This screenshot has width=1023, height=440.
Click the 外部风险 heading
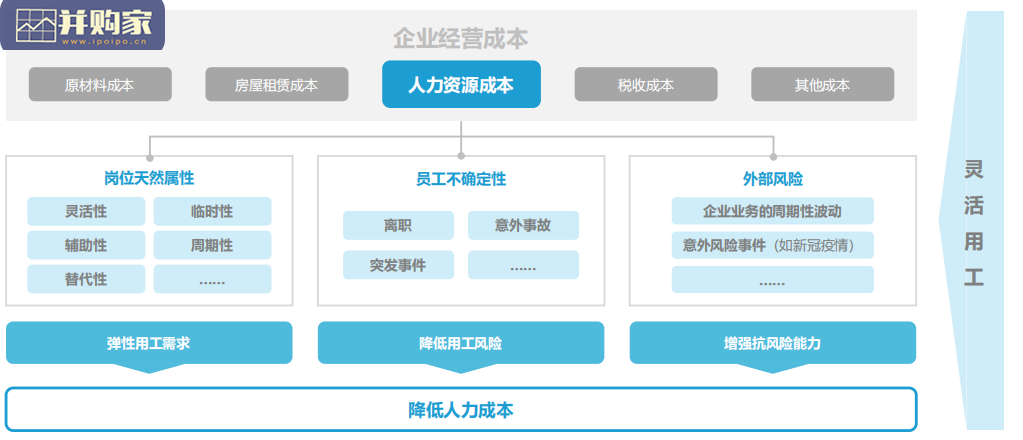tap(772, 178)
